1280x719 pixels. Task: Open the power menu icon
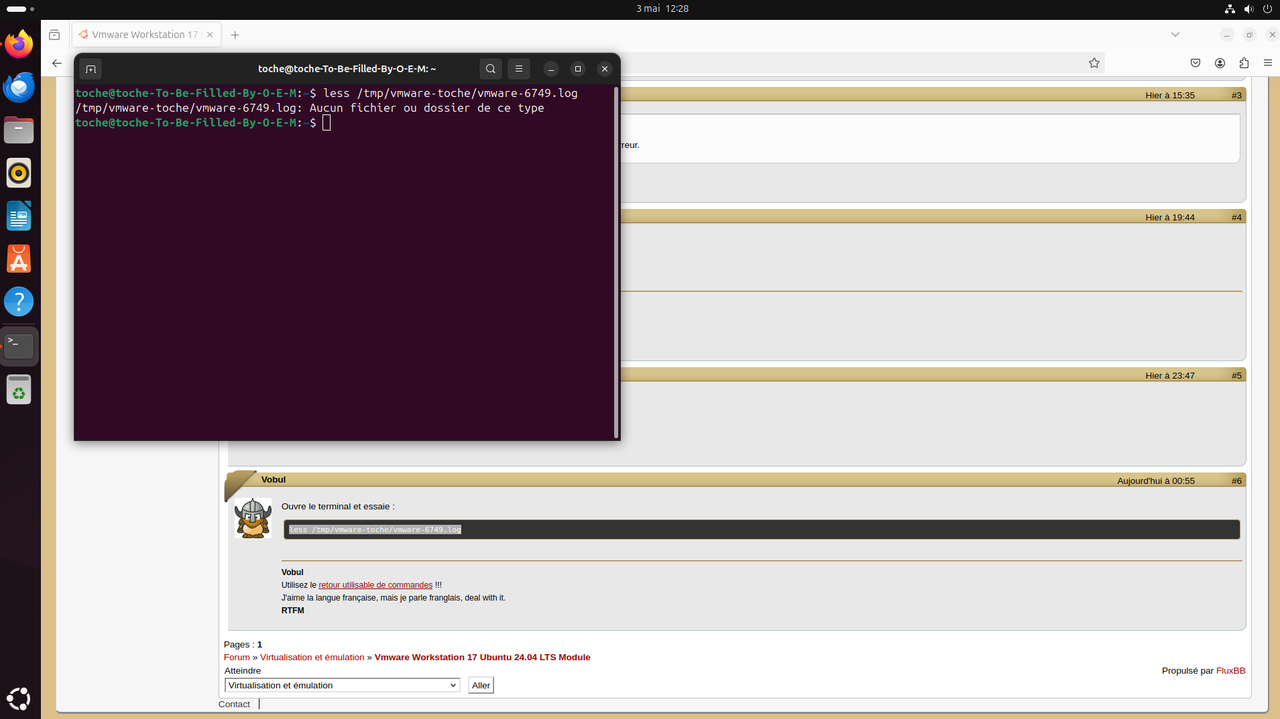(1267, 8)
